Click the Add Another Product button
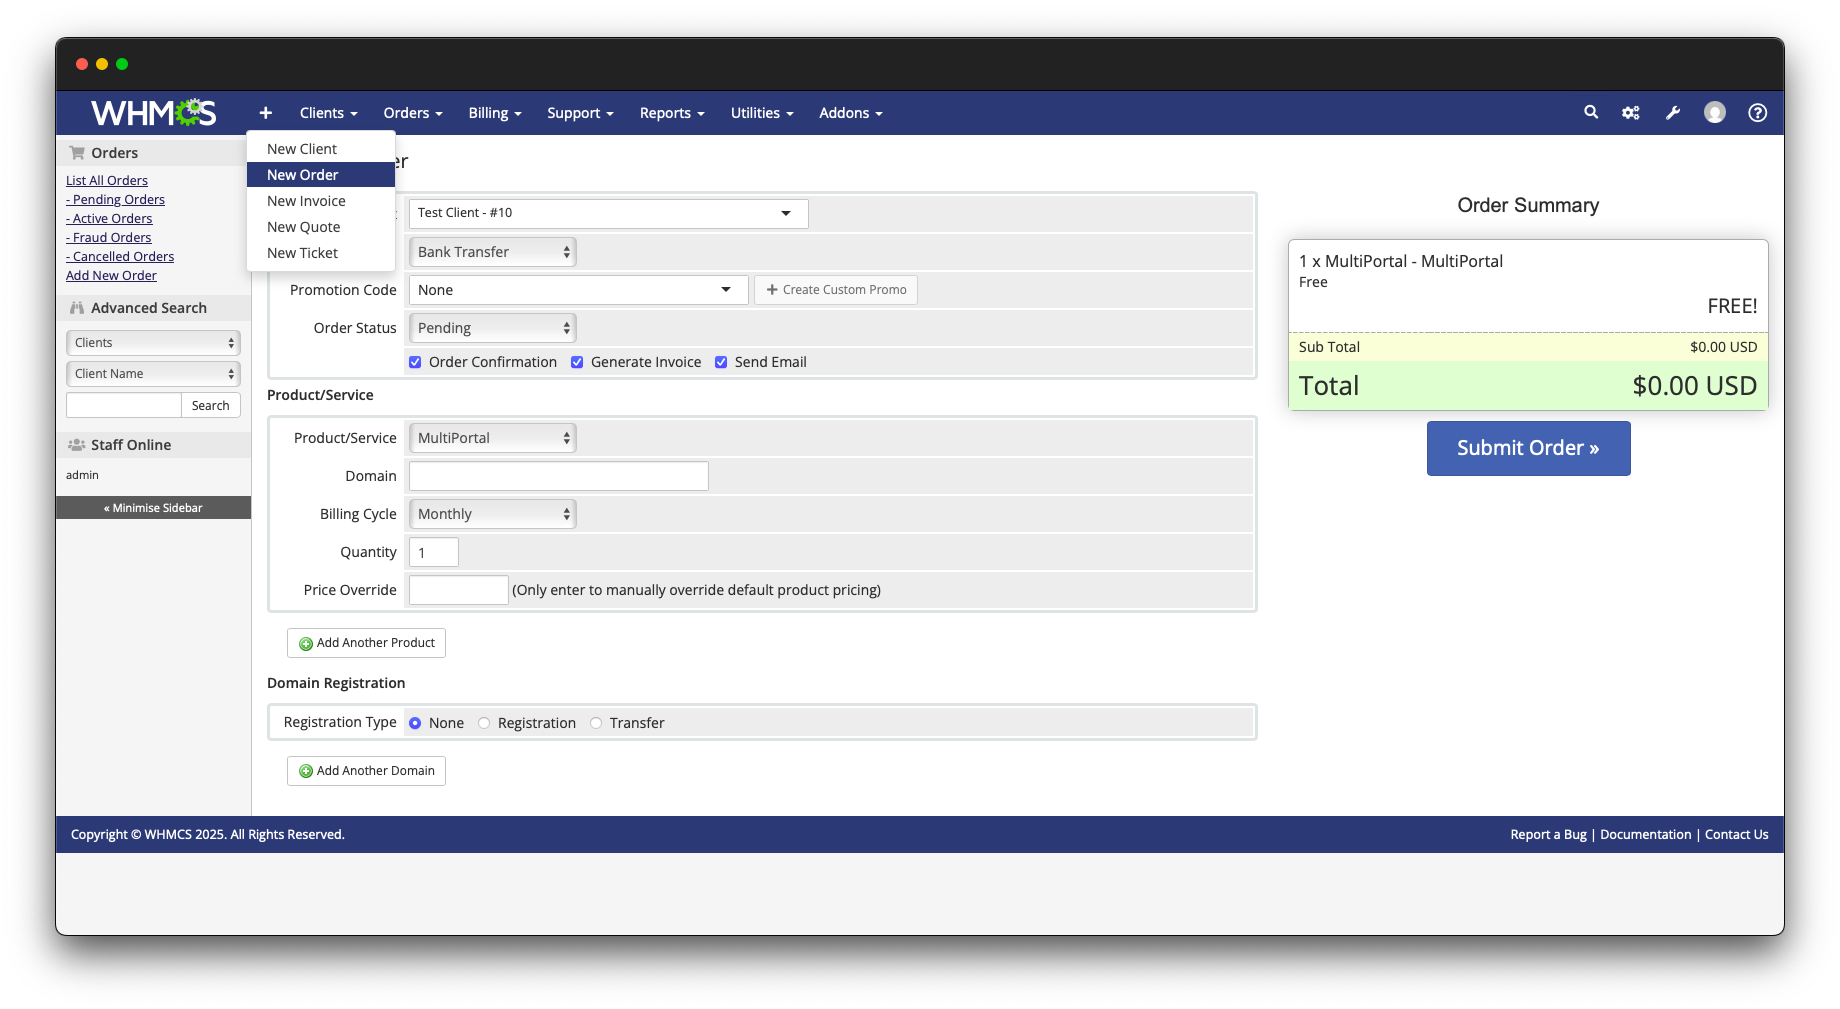1840x1009 pixels. pyautogui.click(x=366, y=643)
